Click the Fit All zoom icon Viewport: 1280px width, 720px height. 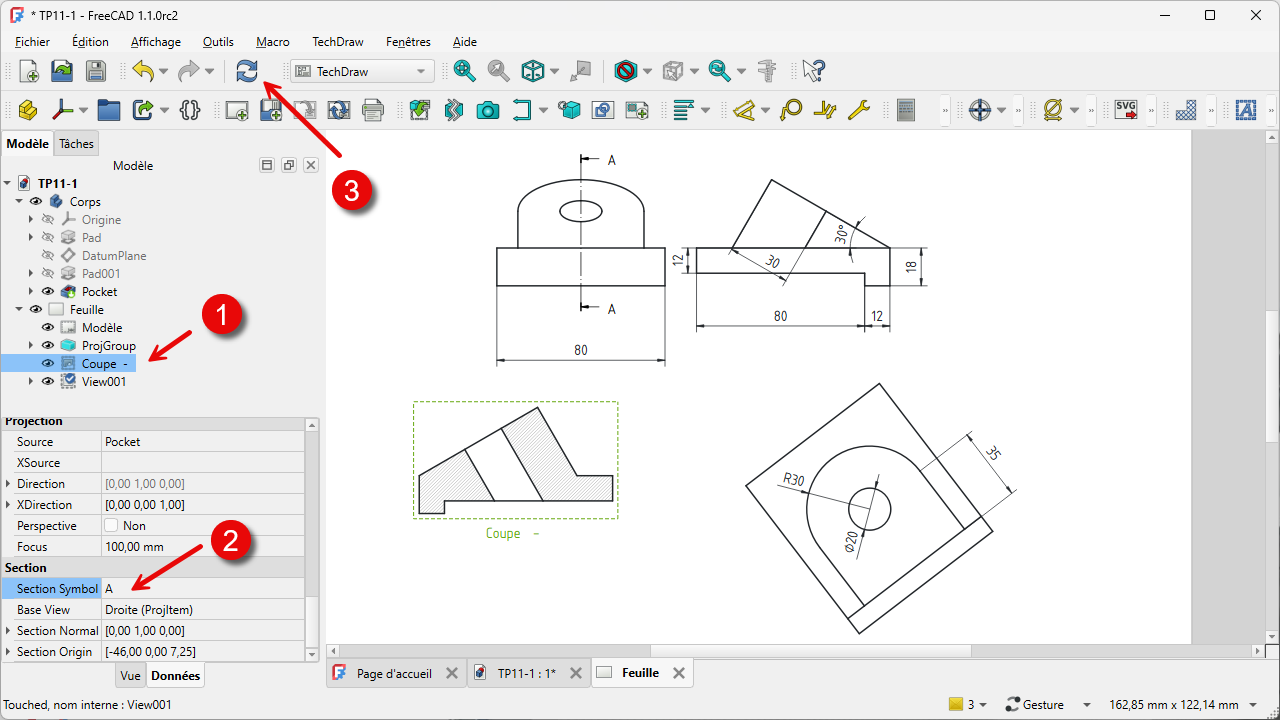[464, 71]
